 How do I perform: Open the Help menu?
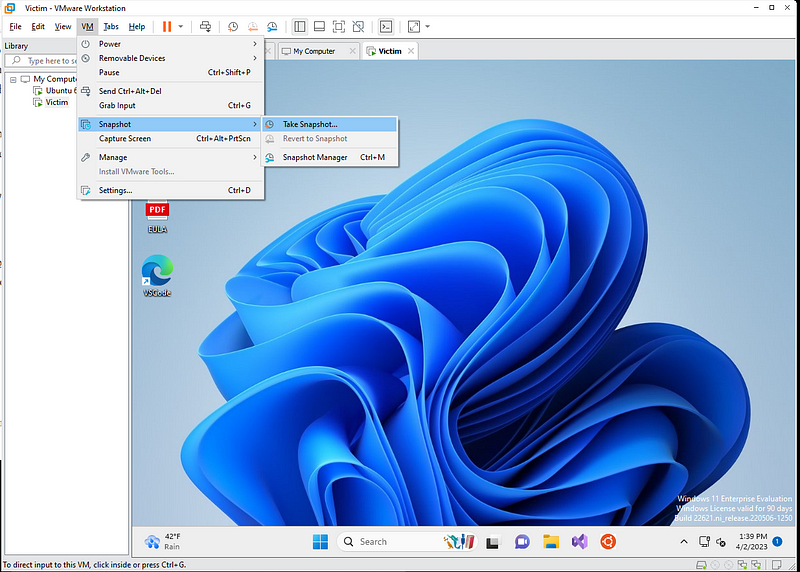(137, 27)
